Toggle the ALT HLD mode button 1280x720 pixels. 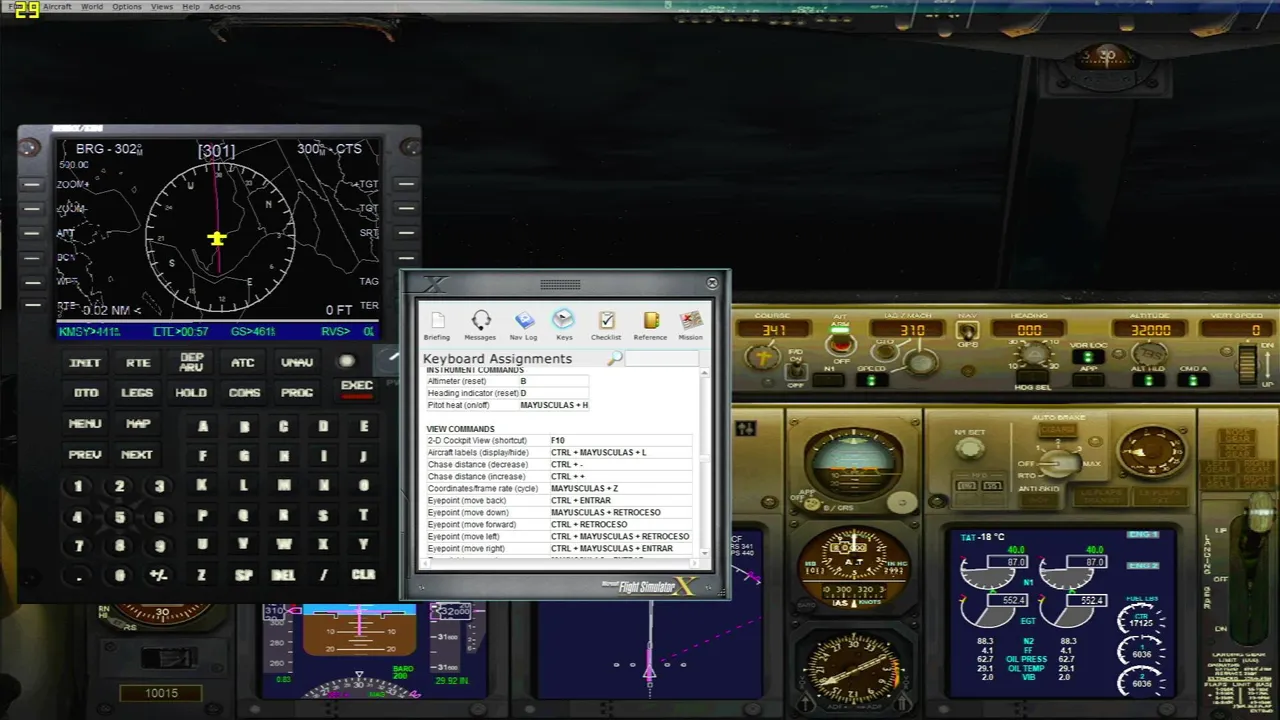[x=1148, y=380]
